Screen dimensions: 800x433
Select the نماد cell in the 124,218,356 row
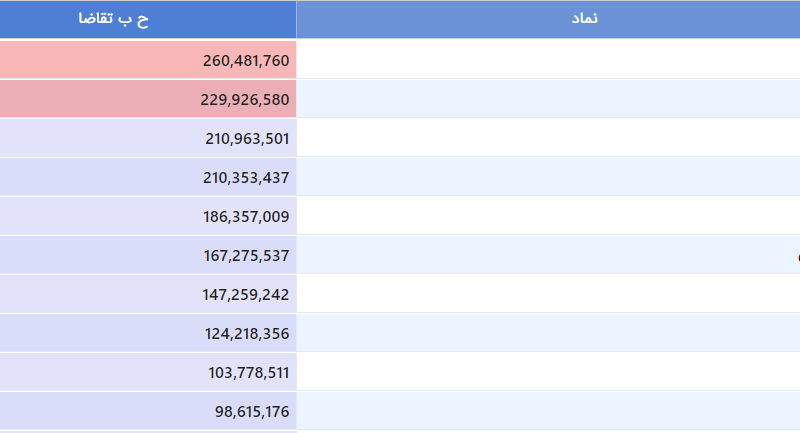(x=548, y=333)
